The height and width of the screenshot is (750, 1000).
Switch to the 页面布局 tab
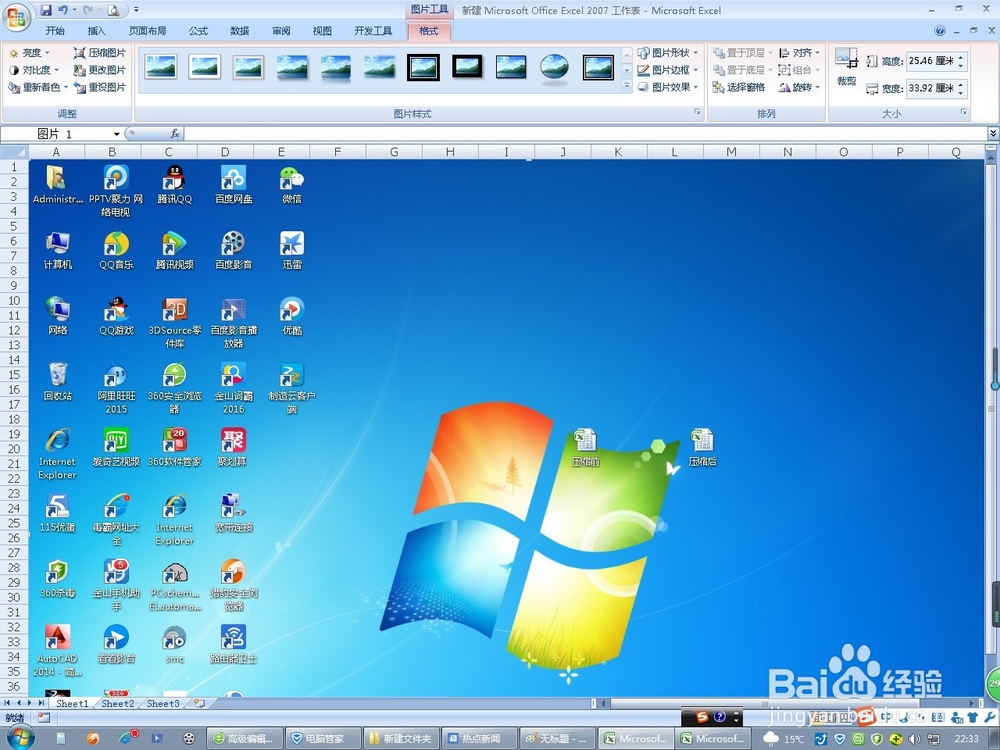(x=147, y=31)
